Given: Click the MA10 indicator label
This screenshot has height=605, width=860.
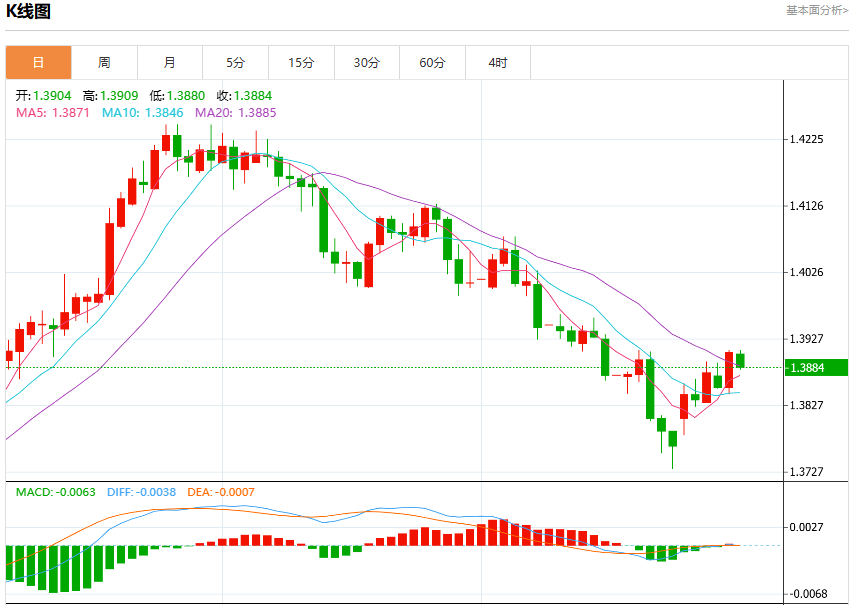Looking at the screenshot, I should point(143,112).
